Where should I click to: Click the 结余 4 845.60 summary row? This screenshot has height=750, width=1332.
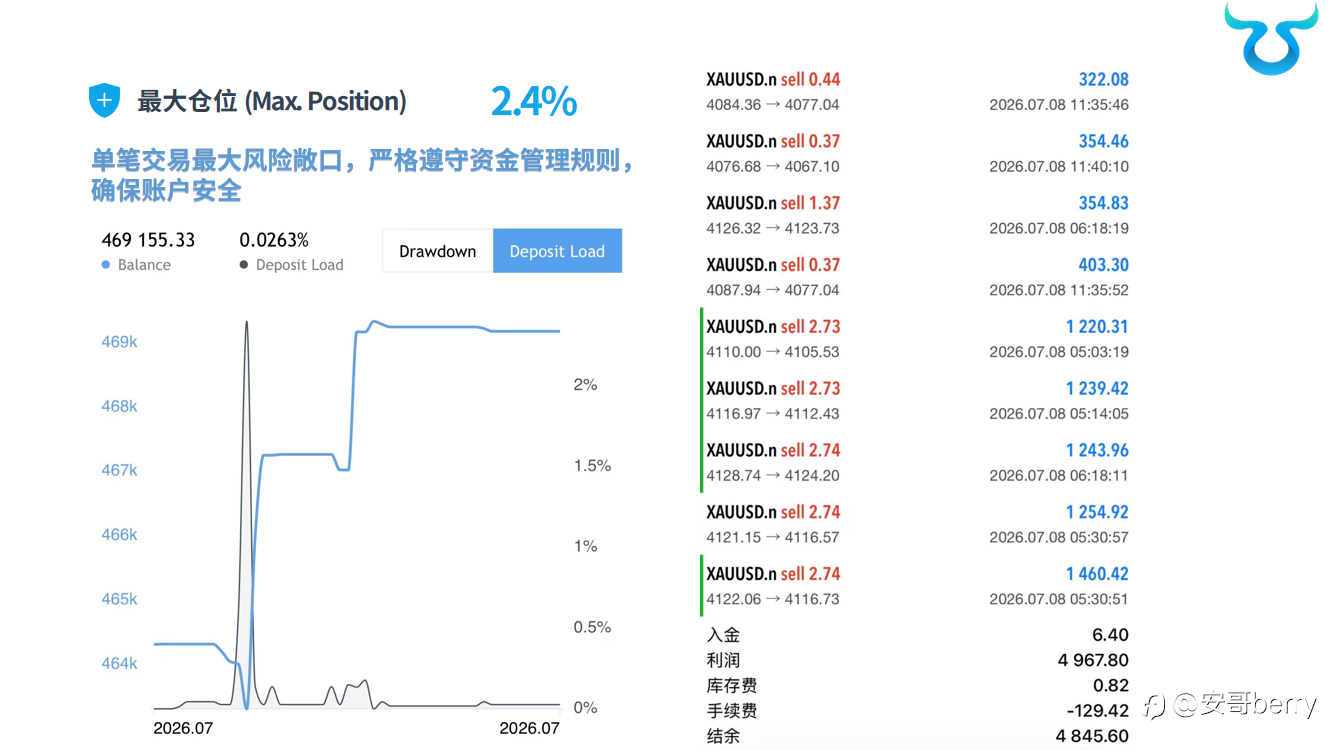[x=917, y=736]
